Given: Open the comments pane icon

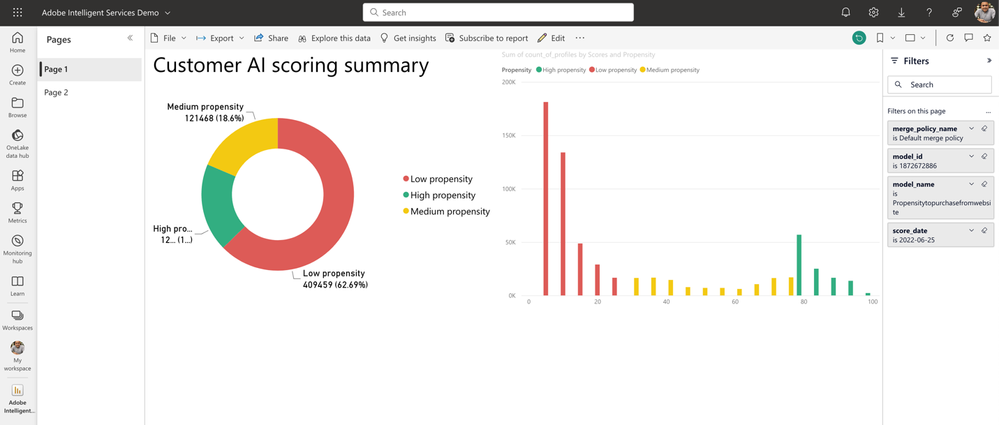Looking at the screenshot, I should point(968,38).
